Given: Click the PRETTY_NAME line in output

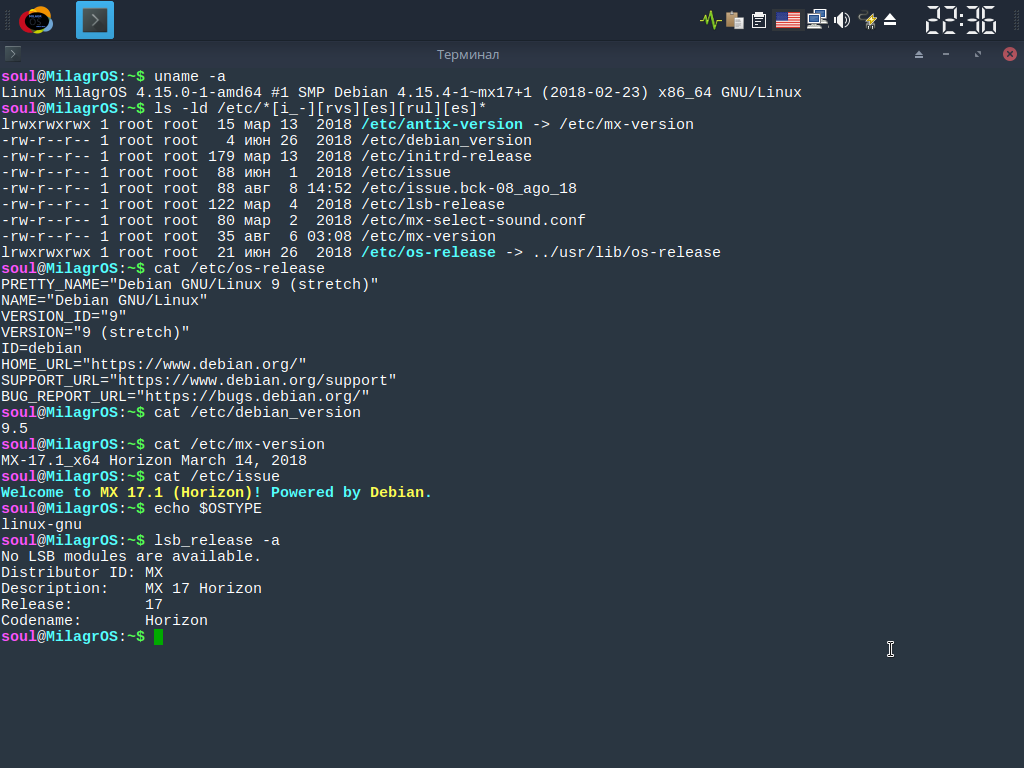Looking at the screenshot, I should coord(190,285).
